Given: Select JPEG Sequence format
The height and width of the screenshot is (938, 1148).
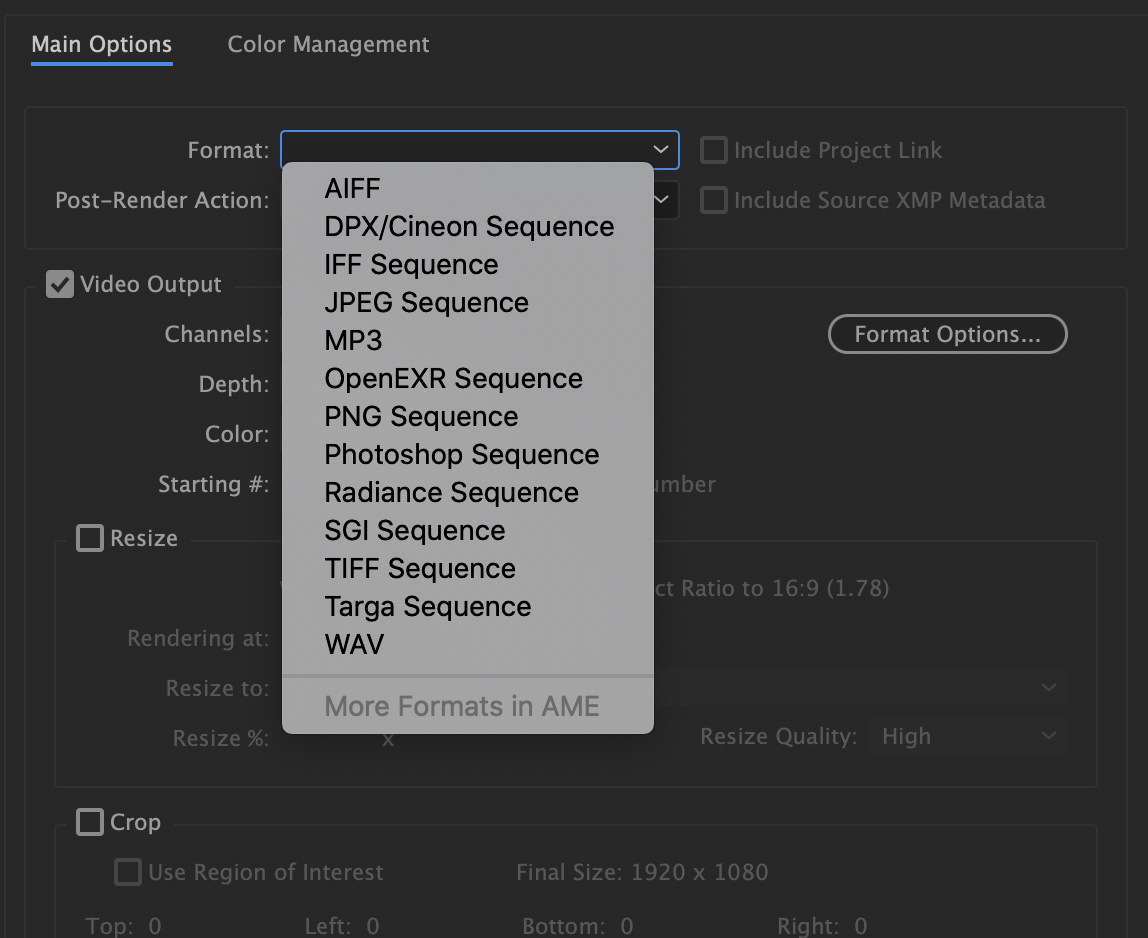Looking at the screenshot, I should click(x=426, y=302).
